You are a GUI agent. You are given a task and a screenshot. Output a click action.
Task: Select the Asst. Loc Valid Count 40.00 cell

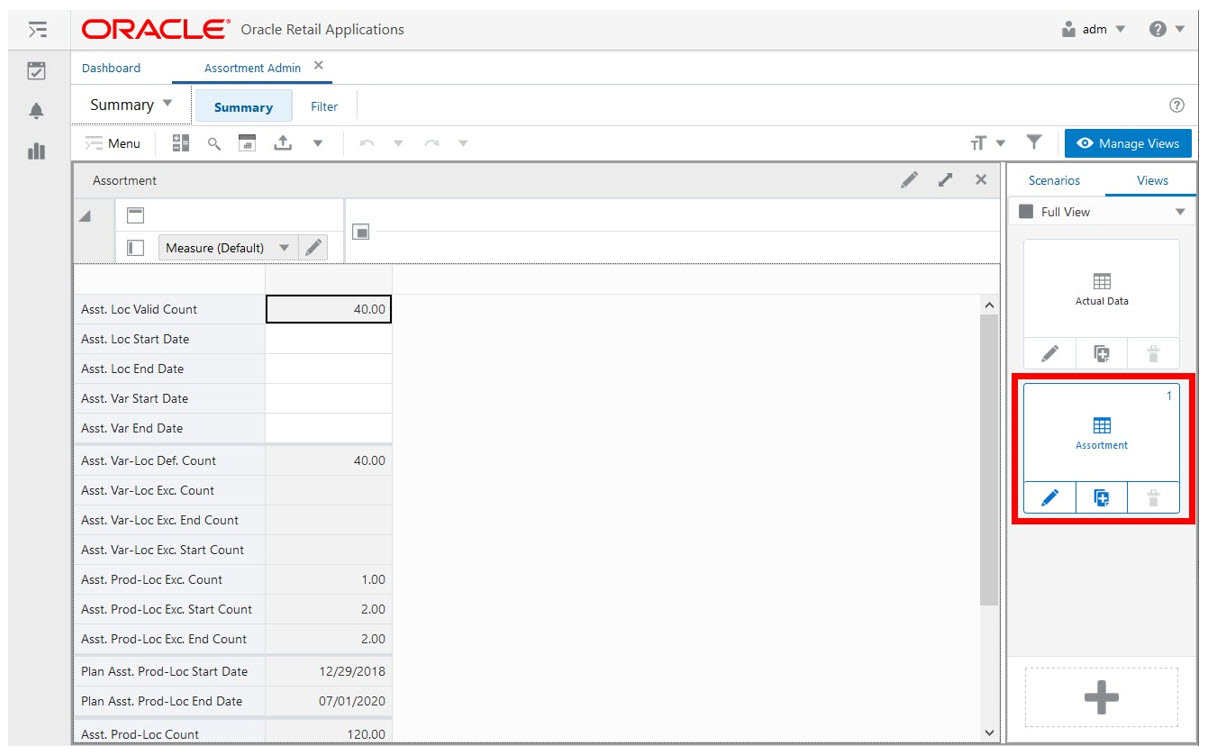(328, 310)
